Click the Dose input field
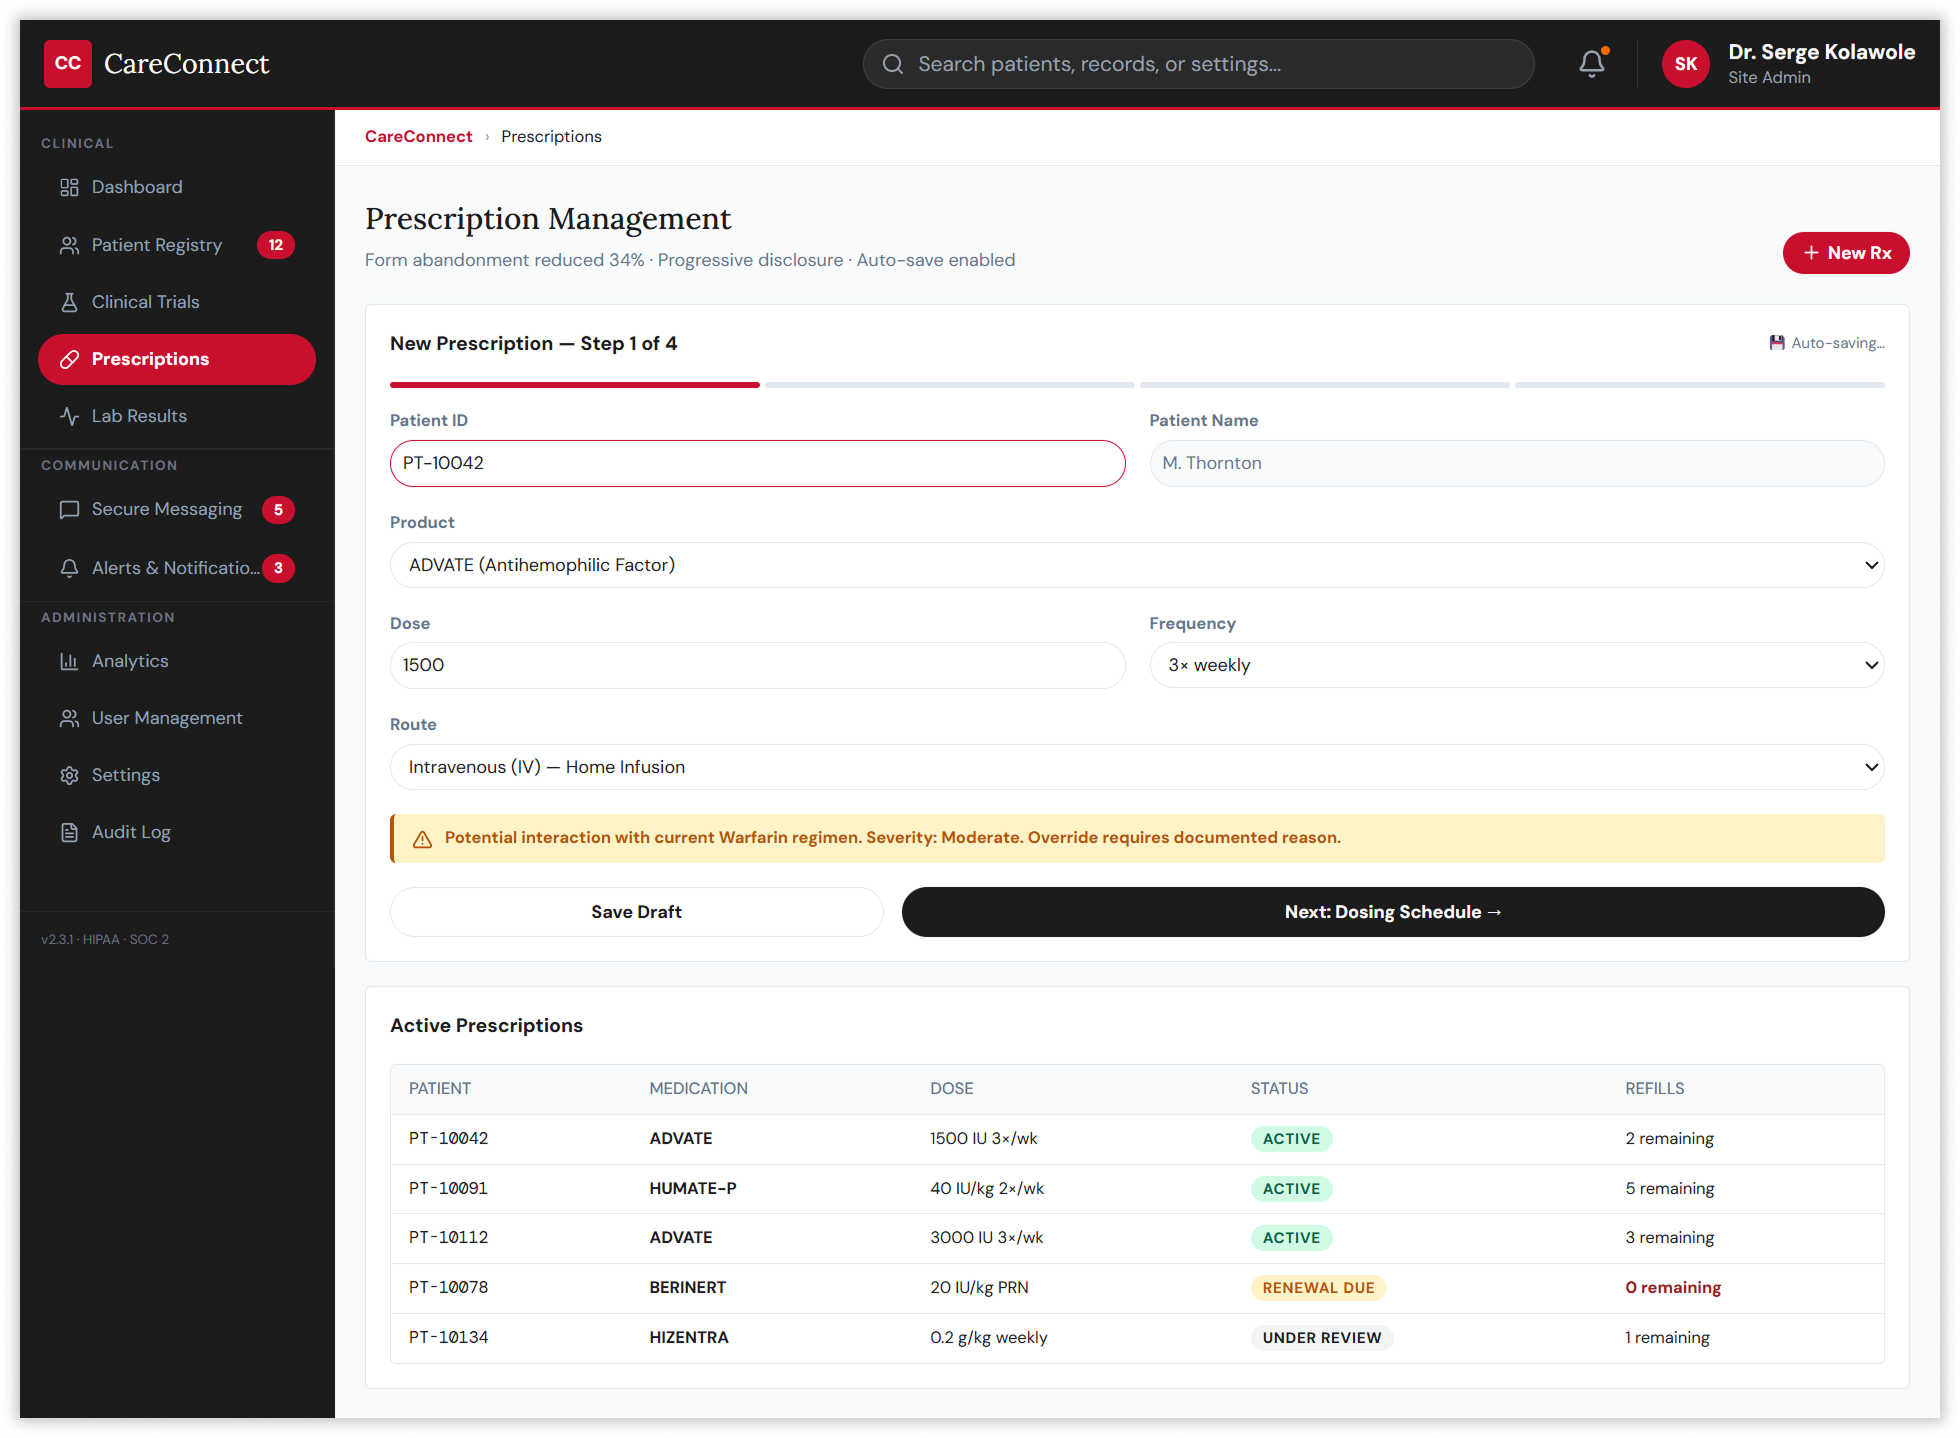 pyautogui.click(x=757, y=665)
